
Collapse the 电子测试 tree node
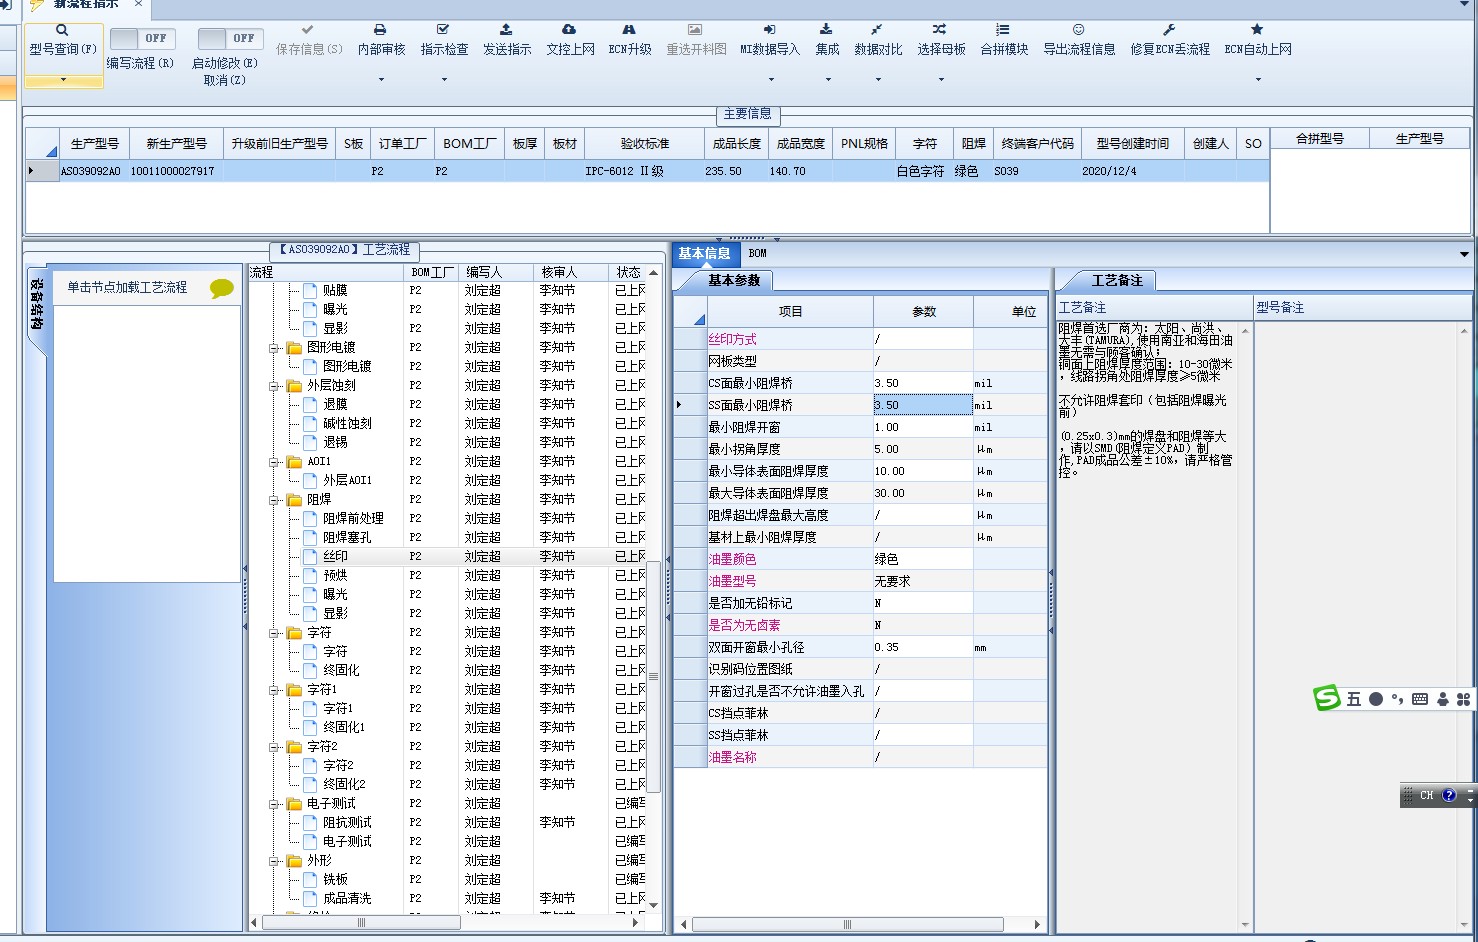[274, 804]
